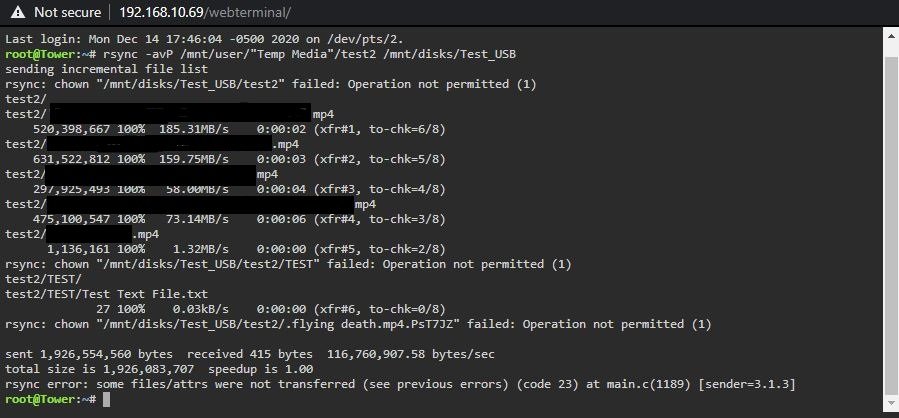
Task: Click the "Not secure" site info label
Action: click(67, 12)
